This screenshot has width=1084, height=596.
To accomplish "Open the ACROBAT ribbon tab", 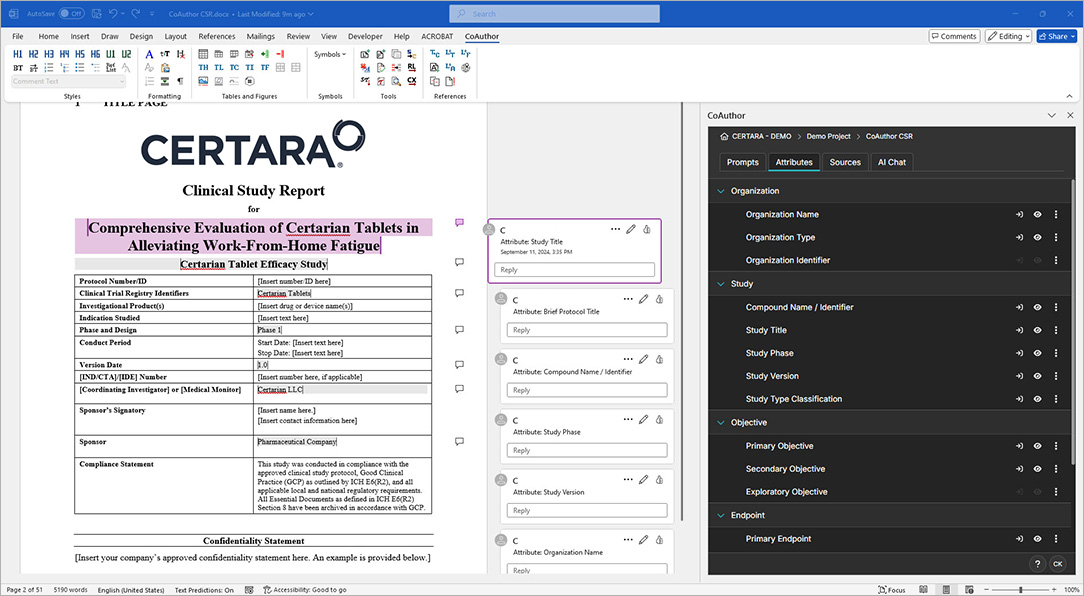I will 437,37.
